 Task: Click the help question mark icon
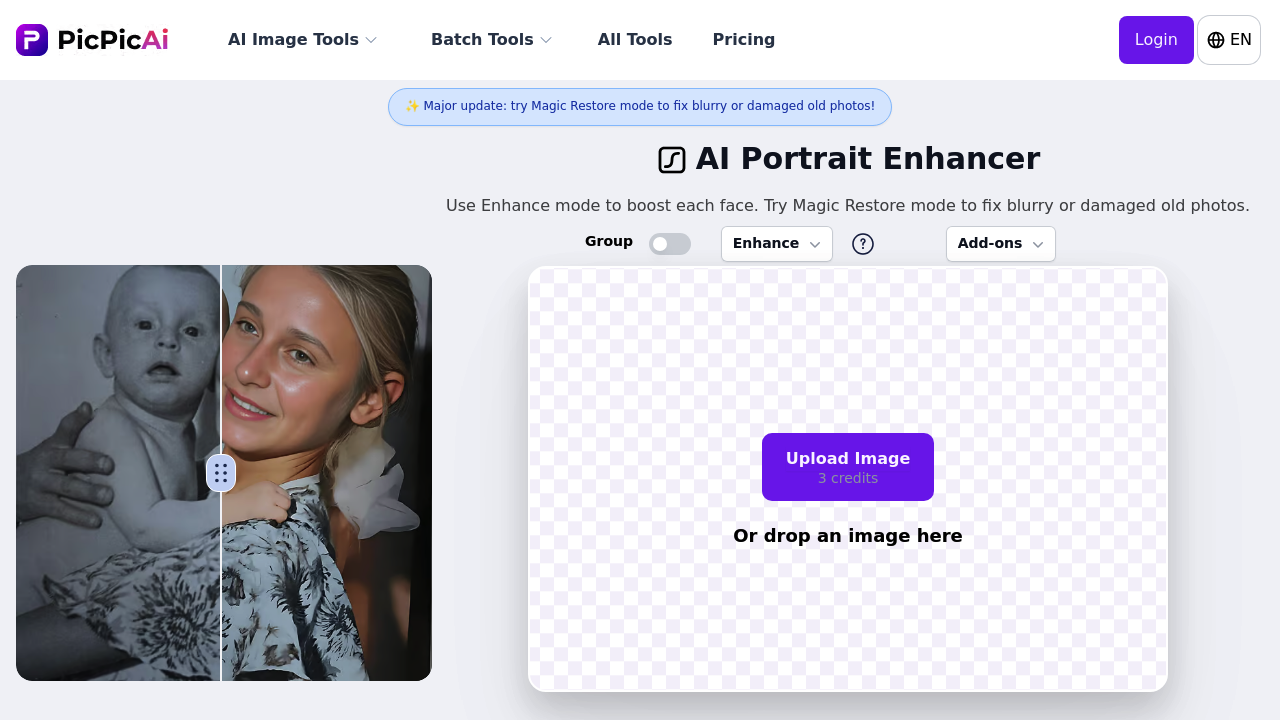862,243
